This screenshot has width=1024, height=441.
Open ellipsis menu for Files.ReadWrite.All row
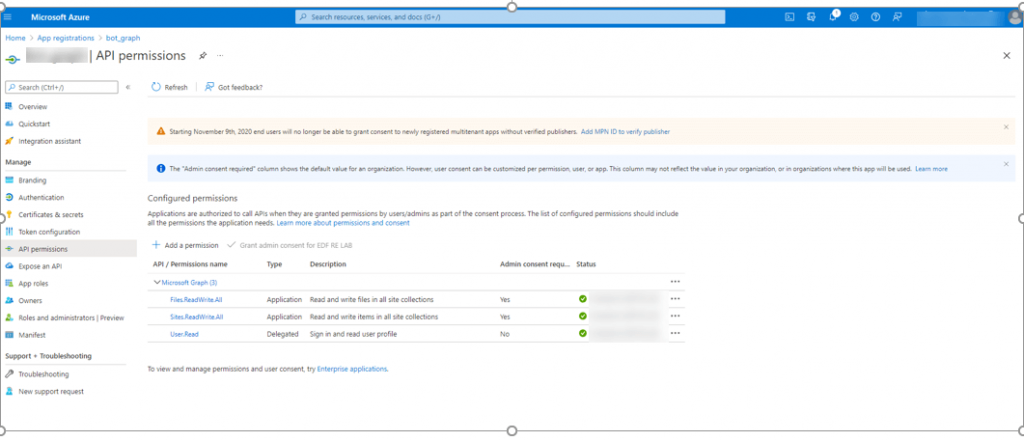pyautogui.click(x=675, y=299)
